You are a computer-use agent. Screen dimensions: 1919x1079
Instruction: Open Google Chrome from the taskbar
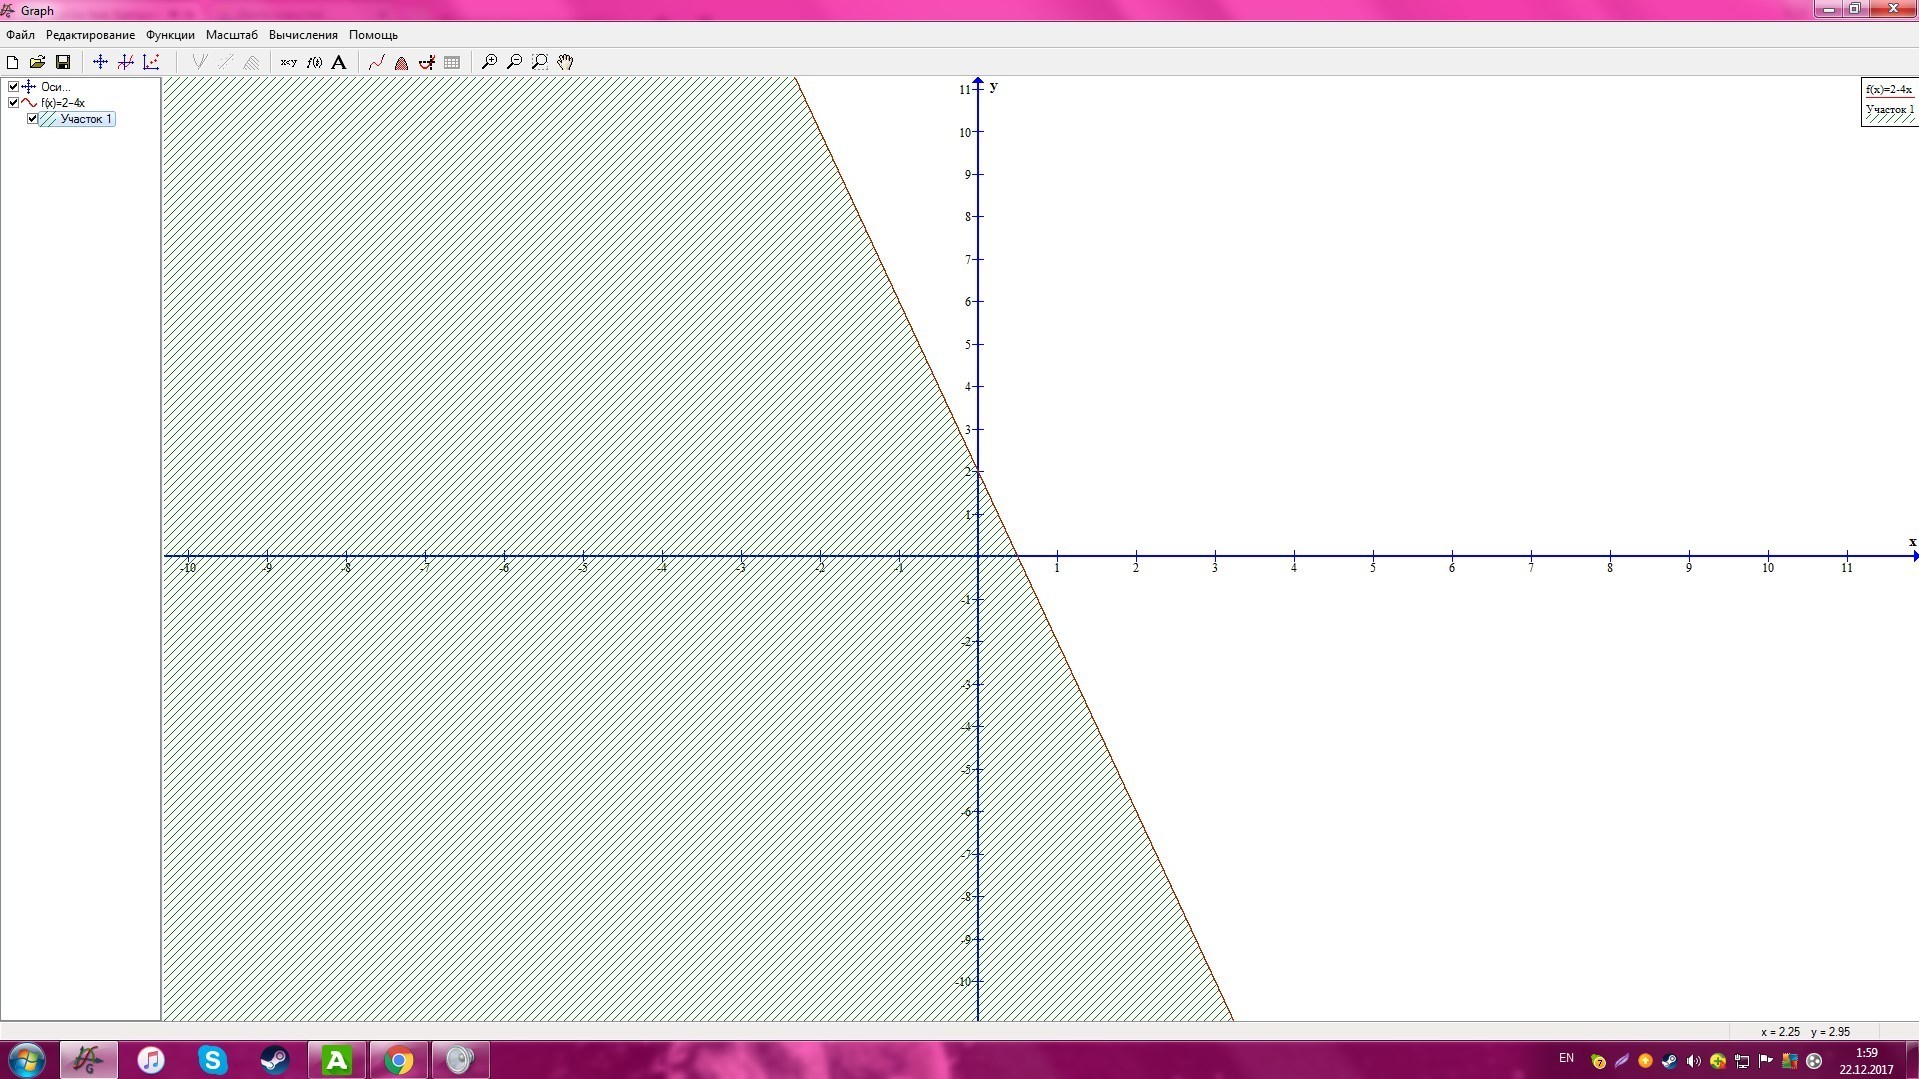(398, 1060)
